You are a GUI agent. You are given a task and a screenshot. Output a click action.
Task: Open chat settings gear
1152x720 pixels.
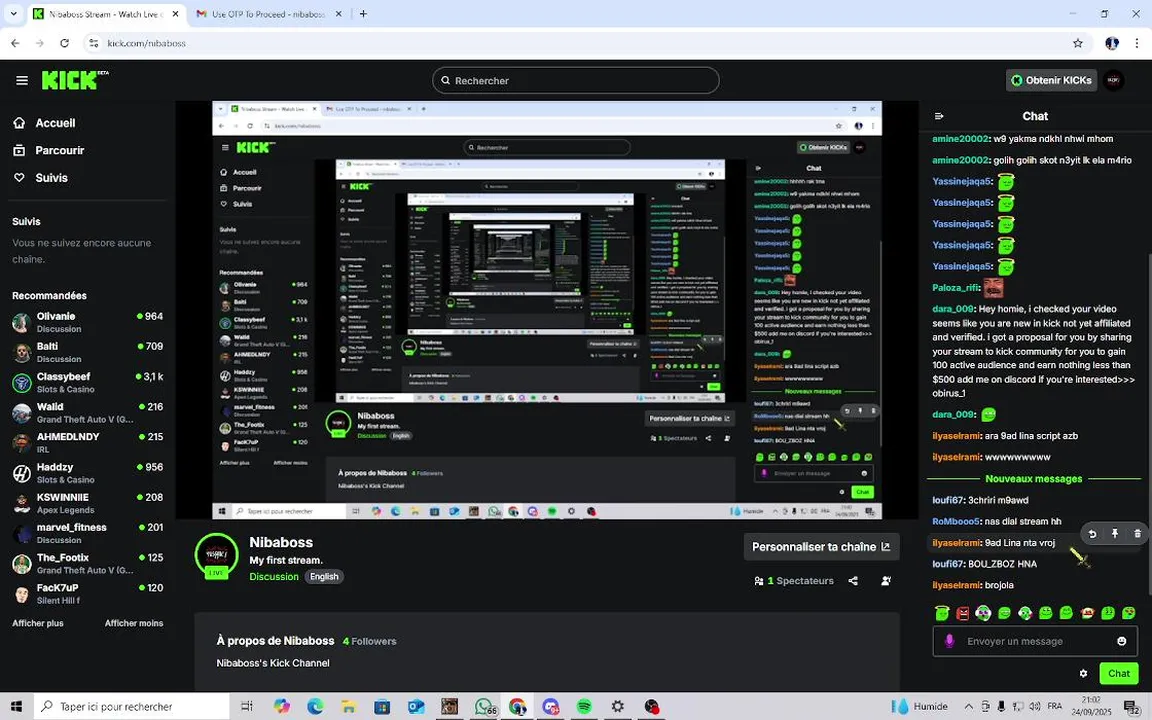(1083, 673)
